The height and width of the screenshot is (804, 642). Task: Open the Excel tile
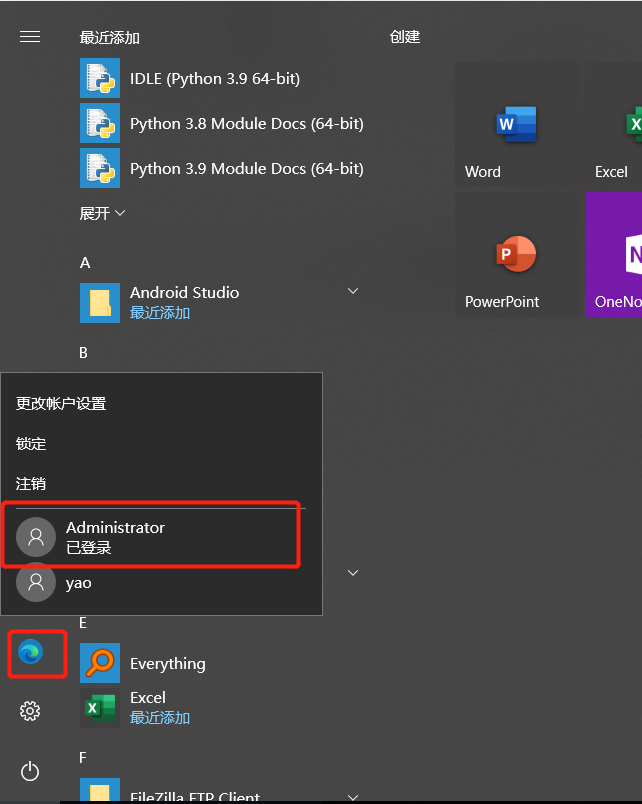coord(614,126)
